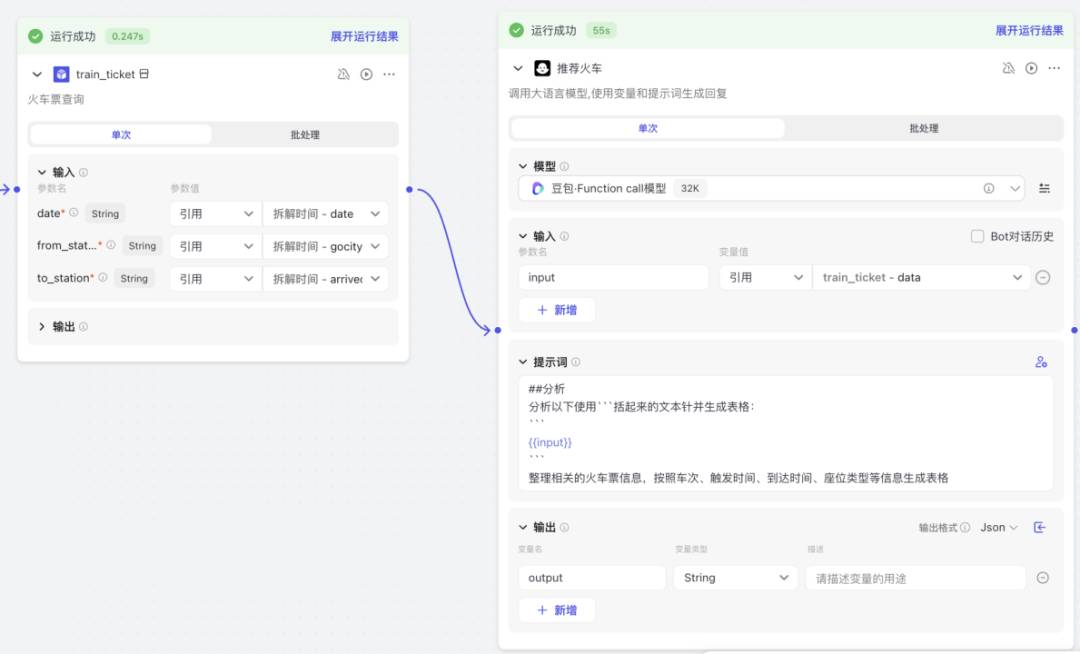Click the alert-off icon on the 推荐火车 node
The image size is (1080, 654).
(1008, 68)
